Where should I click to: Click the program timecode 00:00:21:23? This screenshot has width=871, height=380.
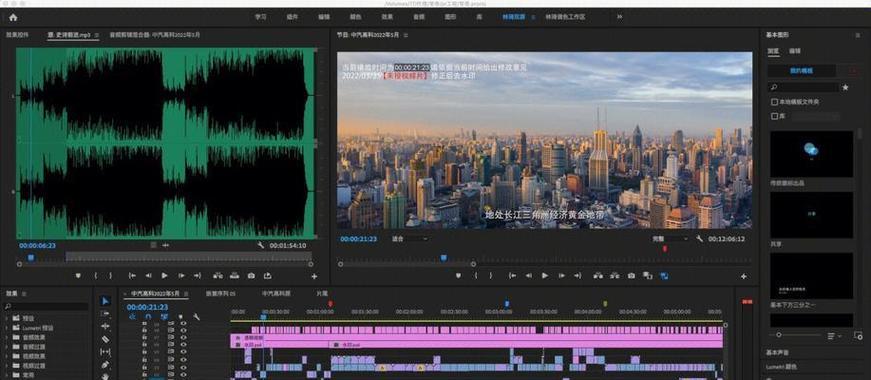click(358, 239)
